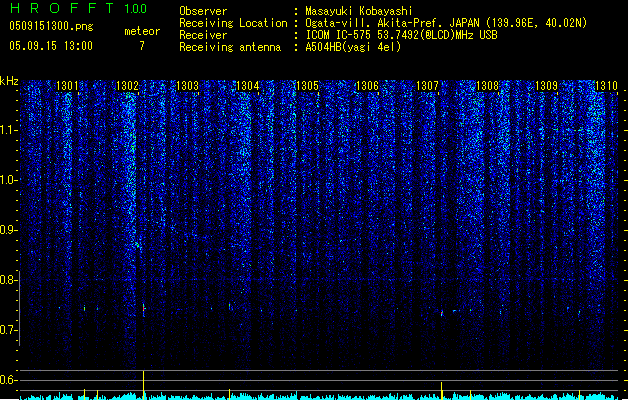Select the filename 0509151300.png
Viewport: 629px width, 400px height.
[51, 26]
